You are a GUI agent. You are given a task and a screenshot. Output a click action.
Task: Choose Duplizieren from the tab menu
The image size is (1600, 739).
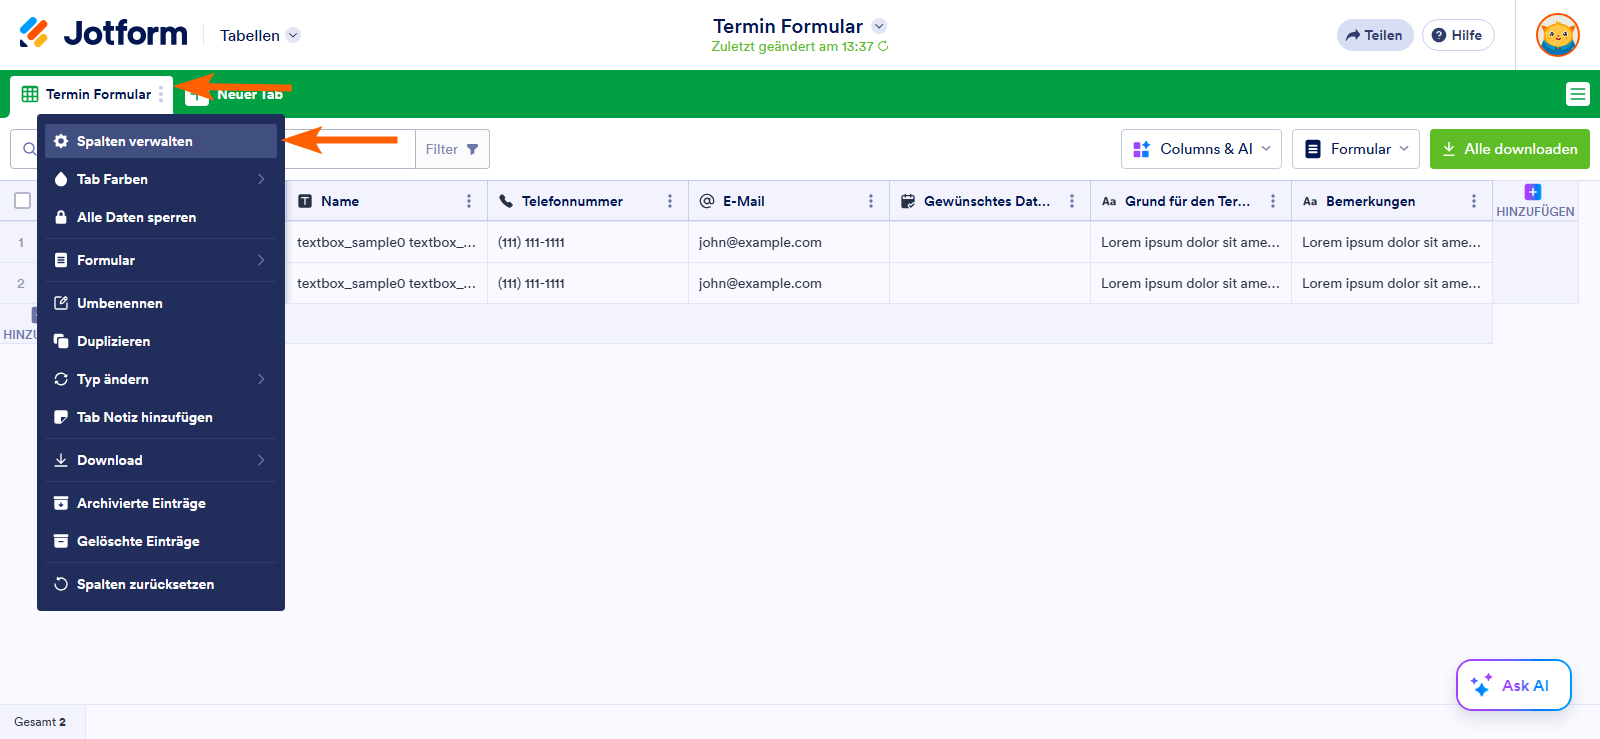click(x=161, y=341)
